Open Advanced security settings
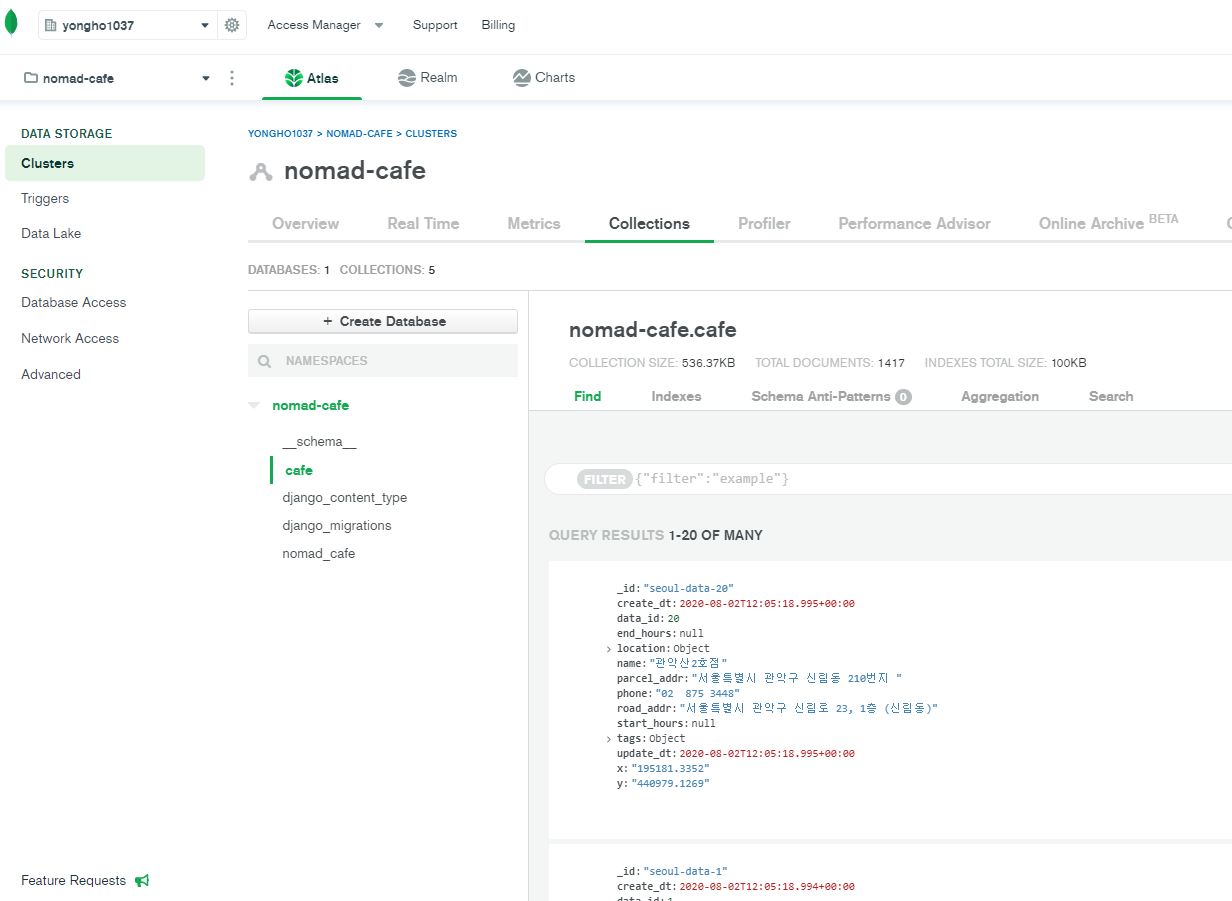Viewport: 1232px width, 901px height. pos(51,374)
